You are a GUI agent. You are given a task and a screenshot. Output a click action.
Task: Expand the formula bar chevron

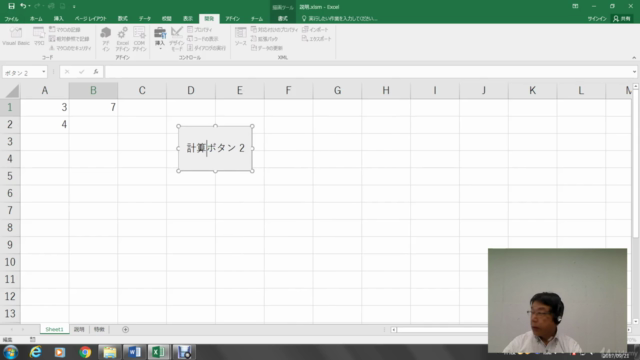(x=634, y=72)
